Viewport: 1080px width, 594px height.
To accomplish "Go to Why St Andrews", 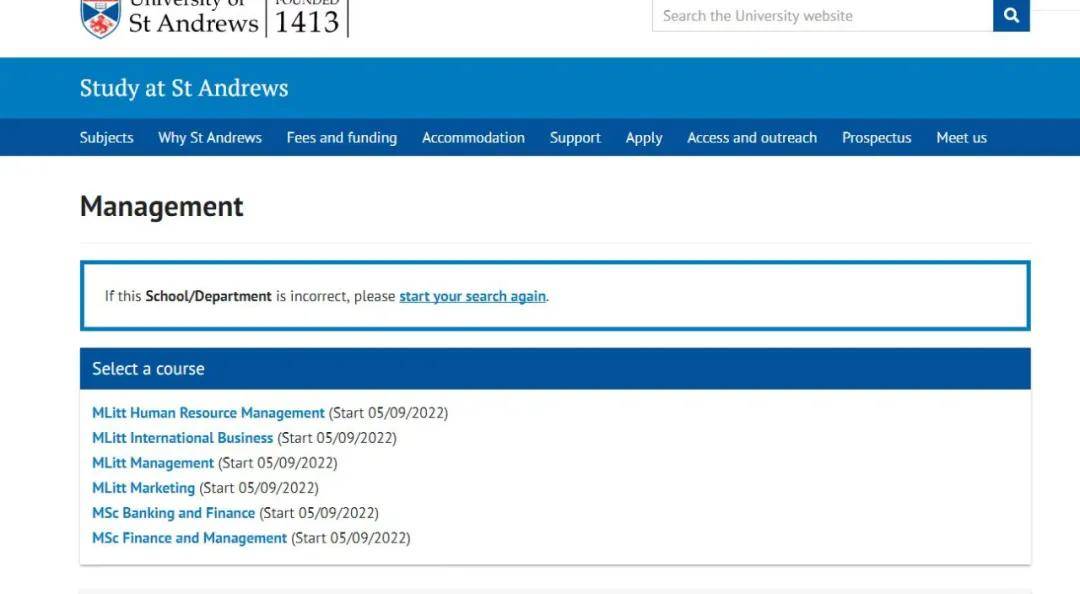I will pyautogui.click(x=210, y=138).
